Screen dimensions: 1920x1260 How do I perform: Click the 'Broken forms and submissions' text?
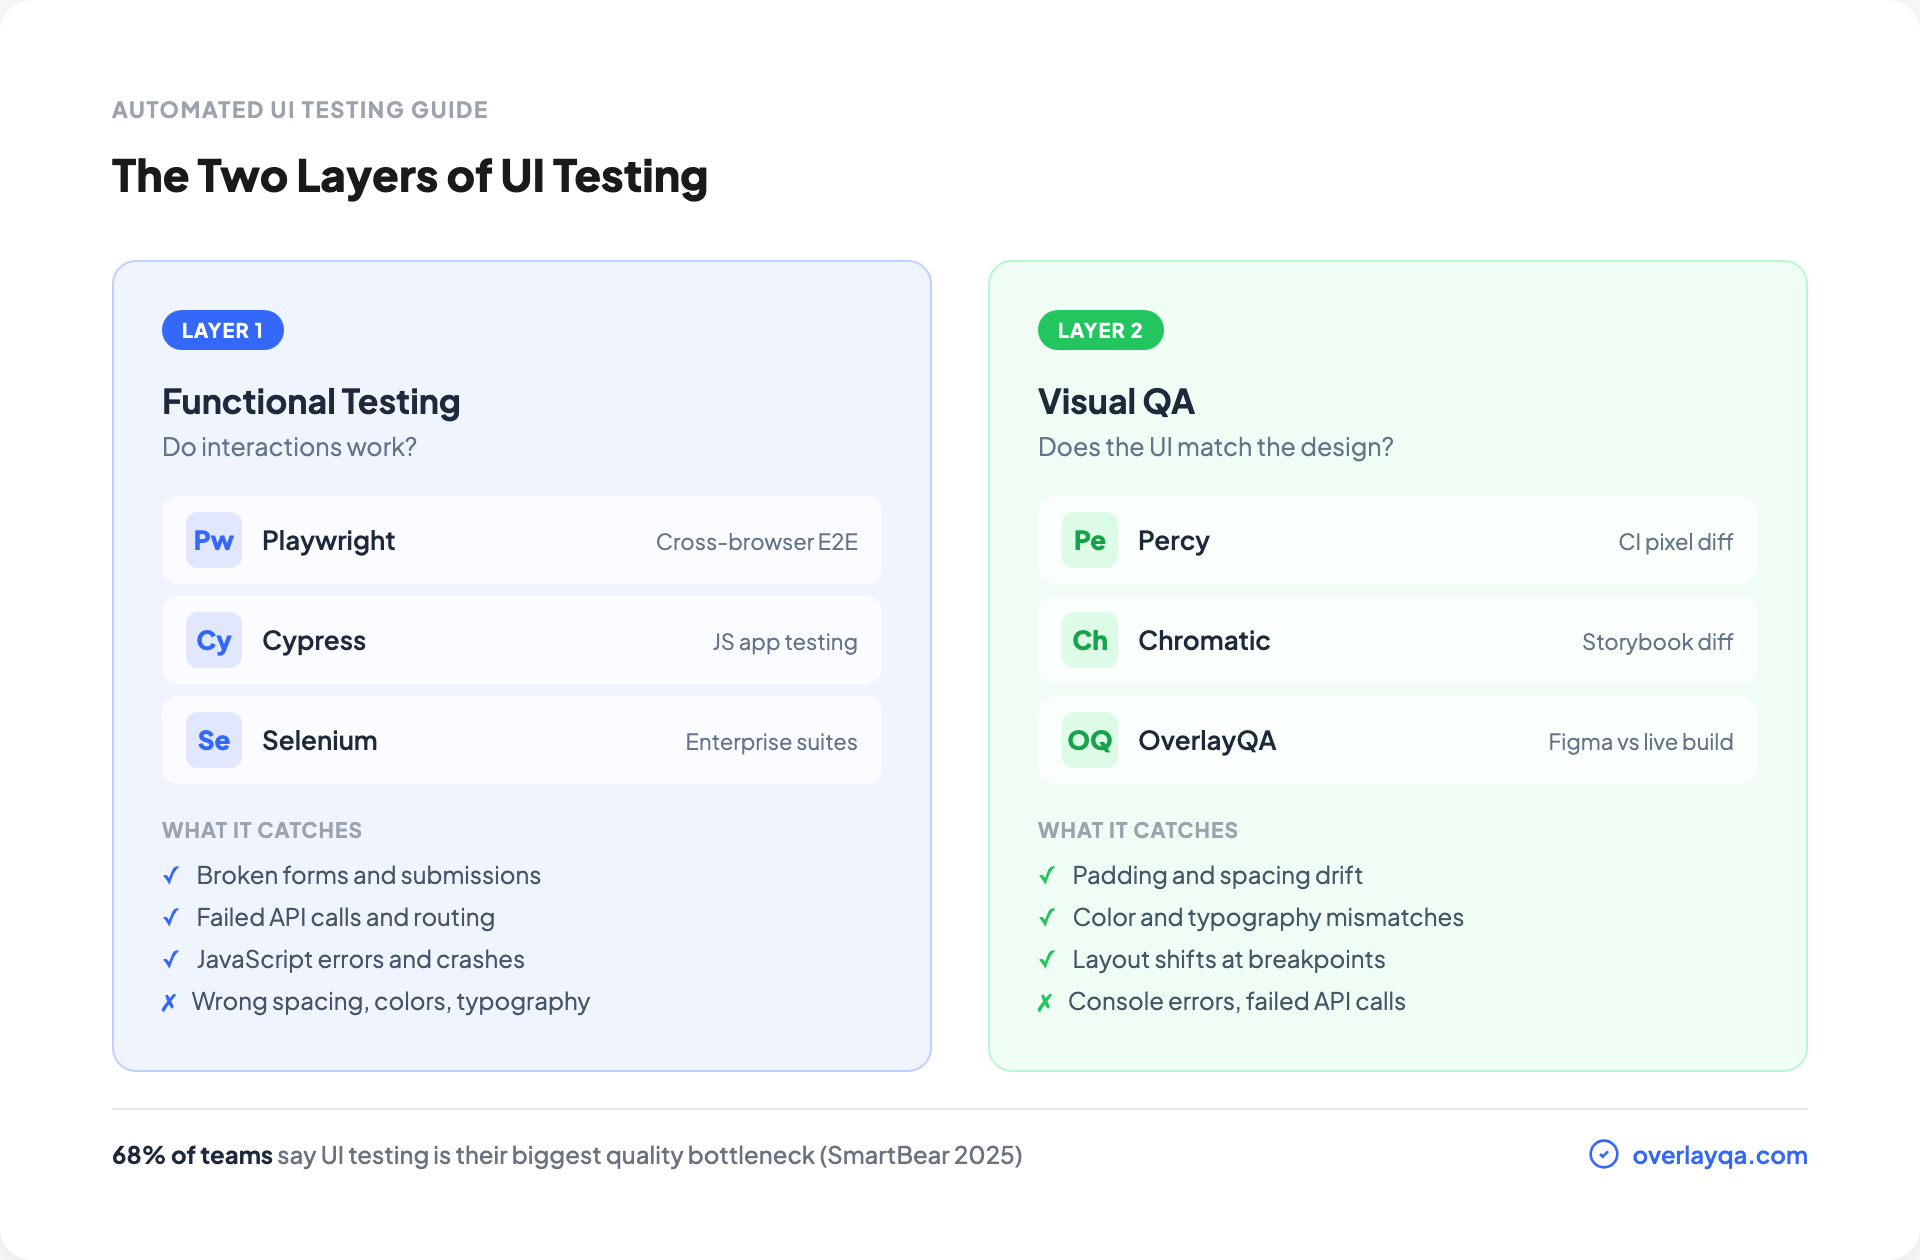pos(369,875)
